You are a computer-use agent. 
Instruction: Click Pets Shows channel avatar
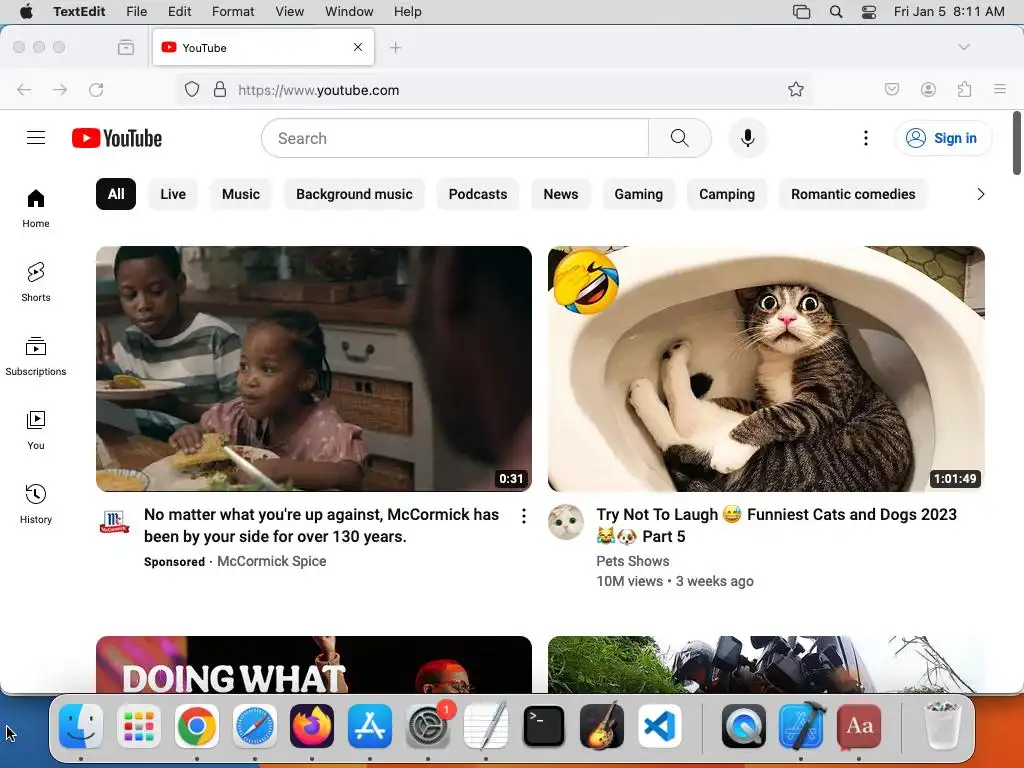pos(566,522)
